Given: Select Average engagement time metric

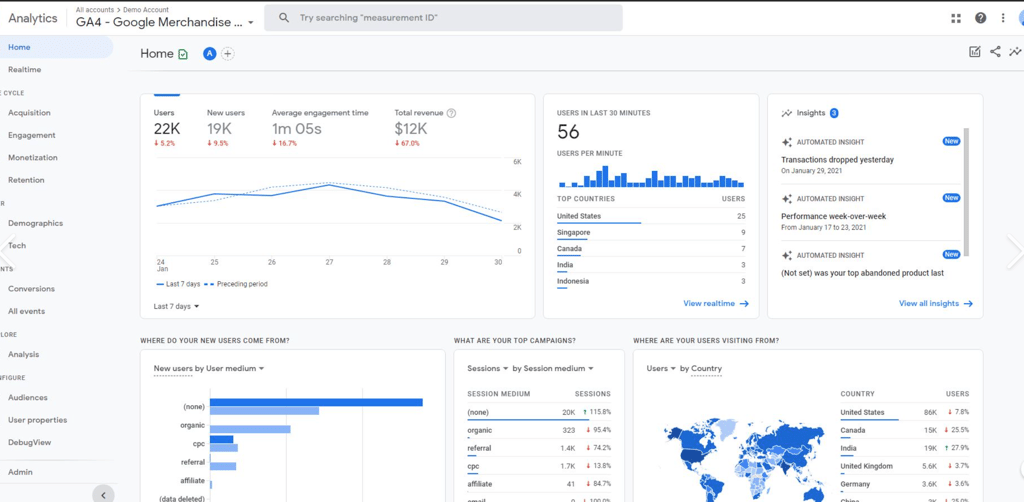Looking at the screenshot, I should point(320,128).
